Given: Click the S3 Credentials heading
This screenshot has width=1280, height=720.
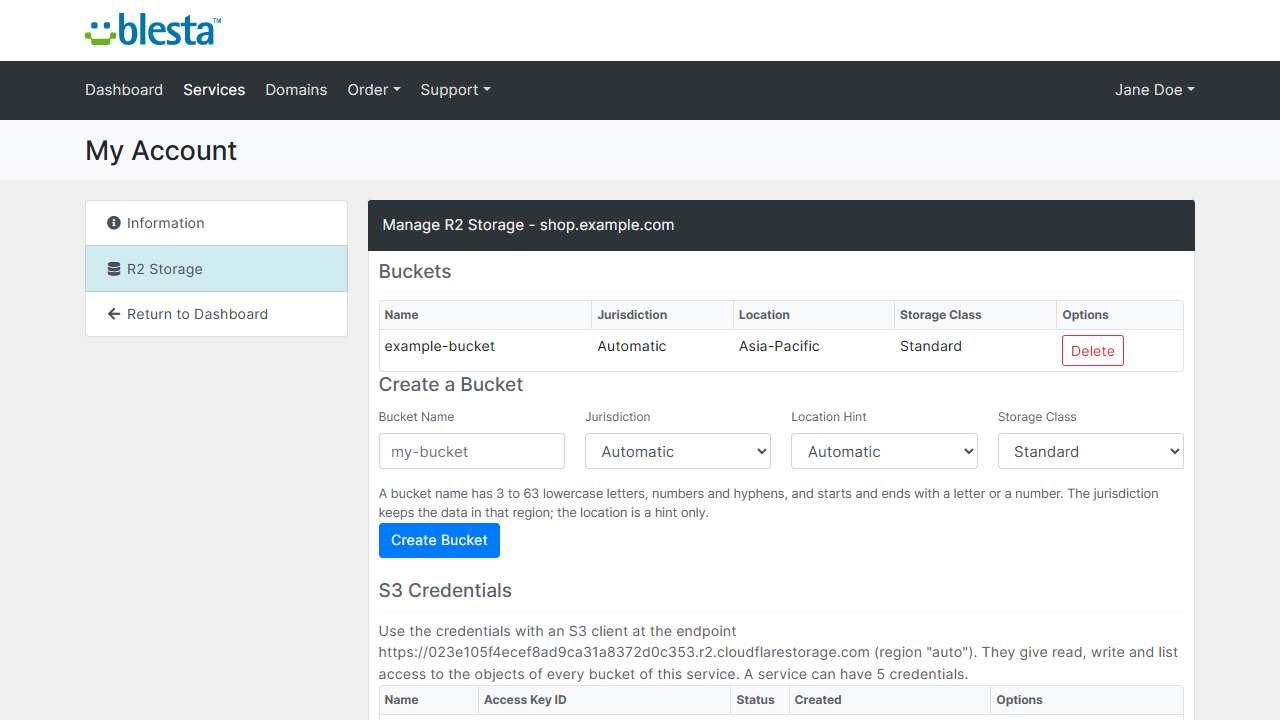Looking at the screenshot, I should coord(445,590).
